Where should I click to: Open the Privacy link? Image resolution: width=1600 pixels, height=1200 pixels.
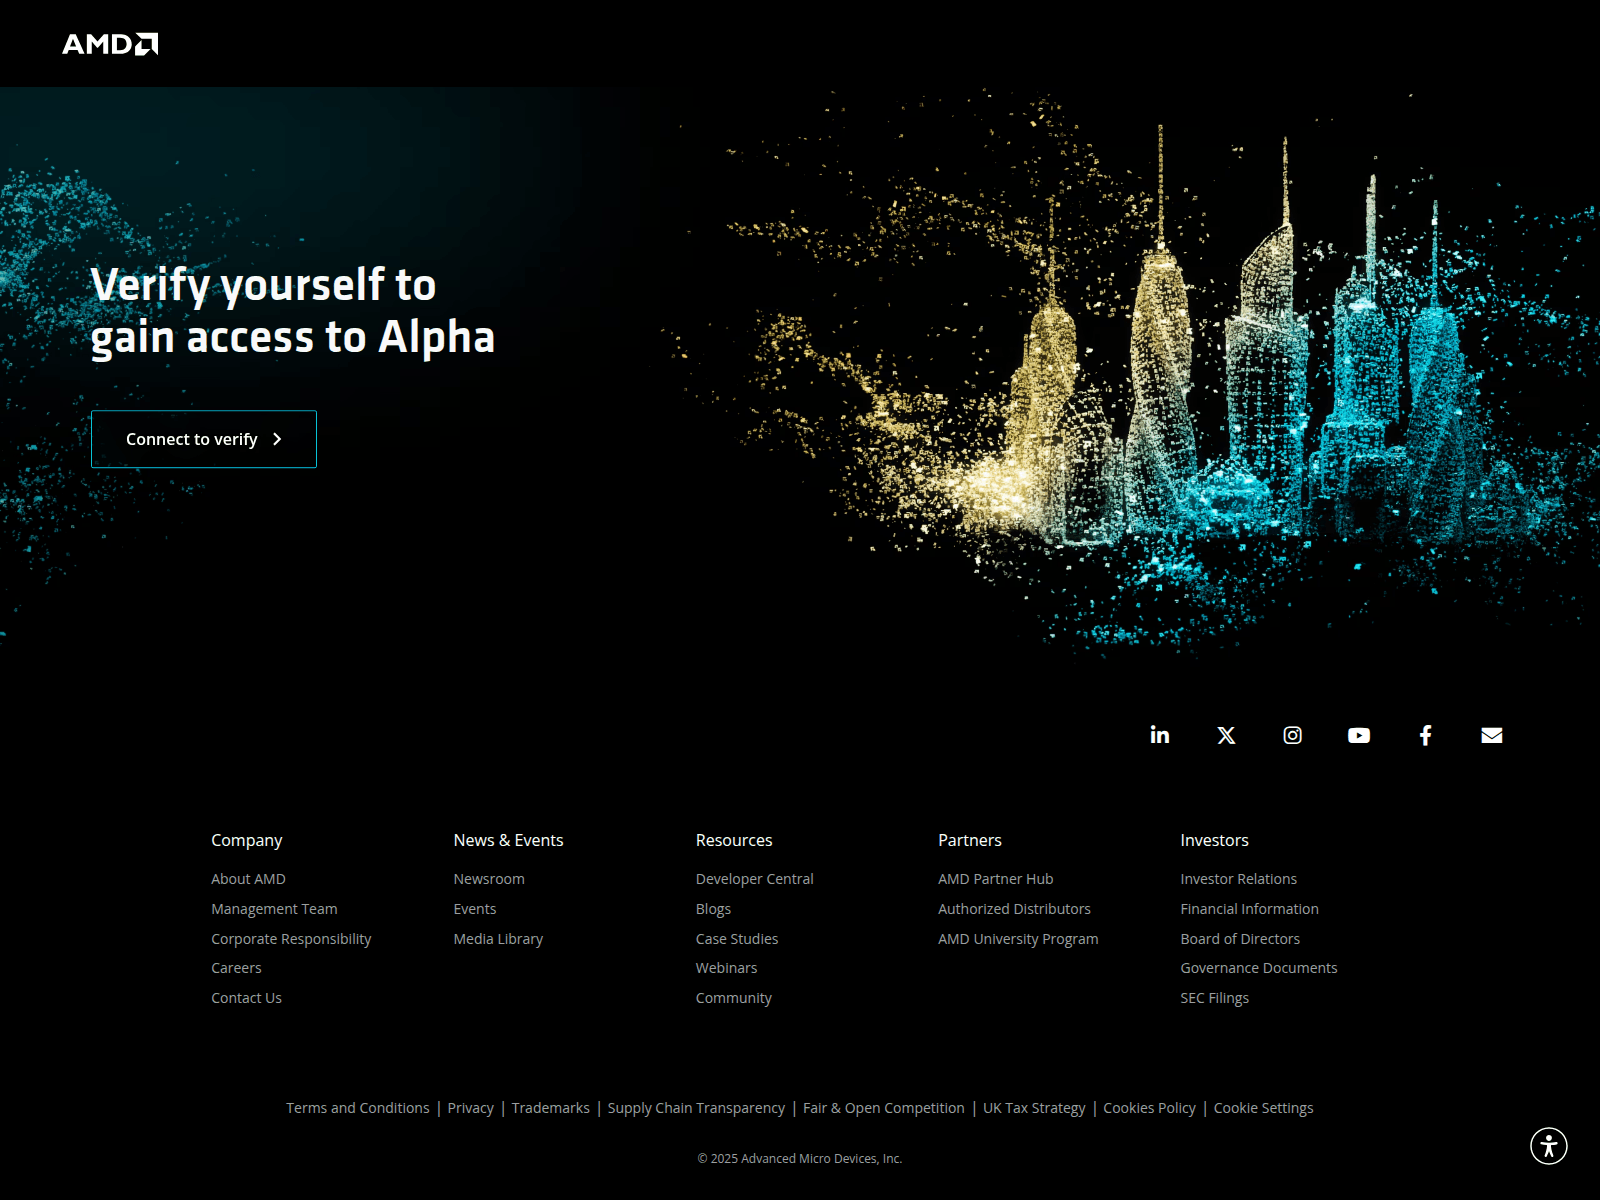click(471, 1108)
